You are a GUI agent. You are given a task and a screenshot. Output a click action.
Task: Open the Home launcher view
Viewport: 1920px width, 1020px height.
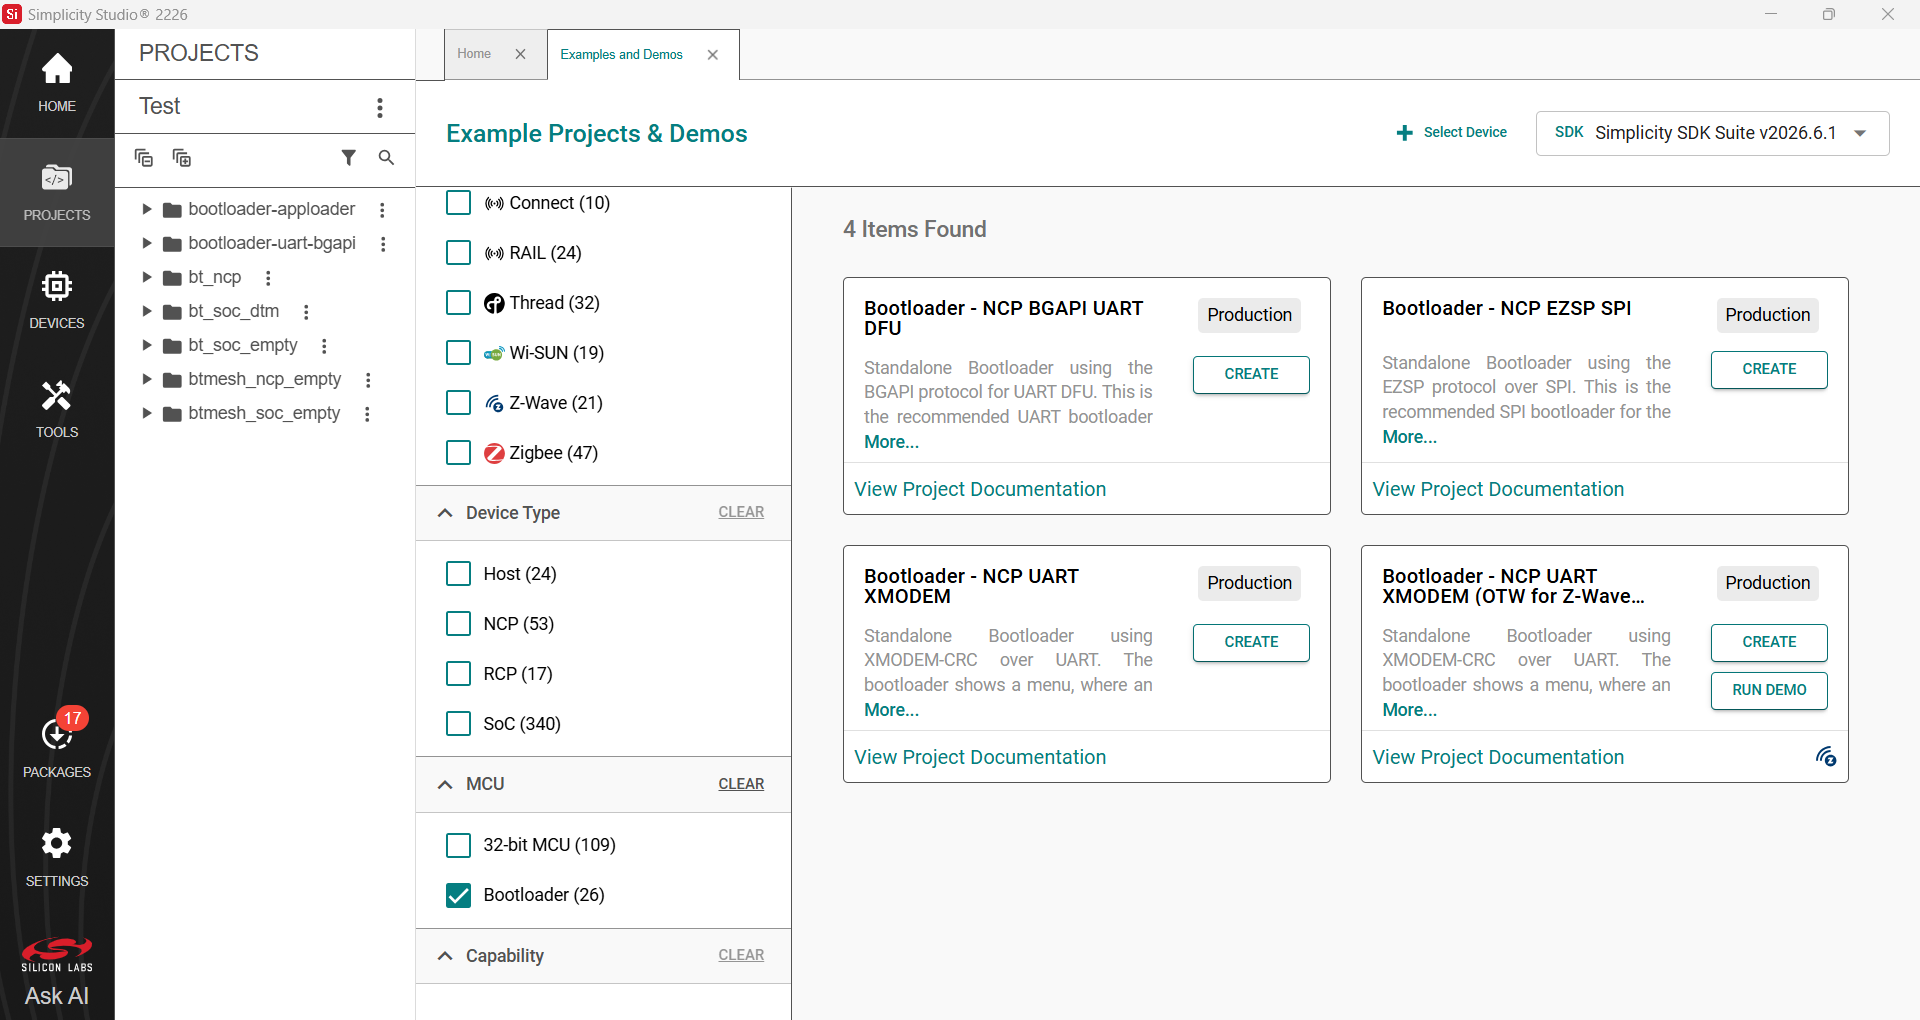click(x=57, y=83)
